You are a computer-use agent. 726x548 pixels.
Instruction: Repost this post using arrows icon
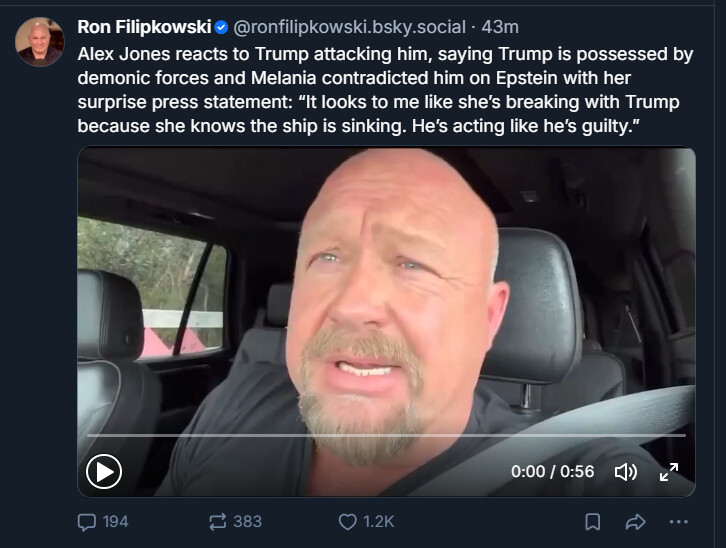[x=216, y=521]
